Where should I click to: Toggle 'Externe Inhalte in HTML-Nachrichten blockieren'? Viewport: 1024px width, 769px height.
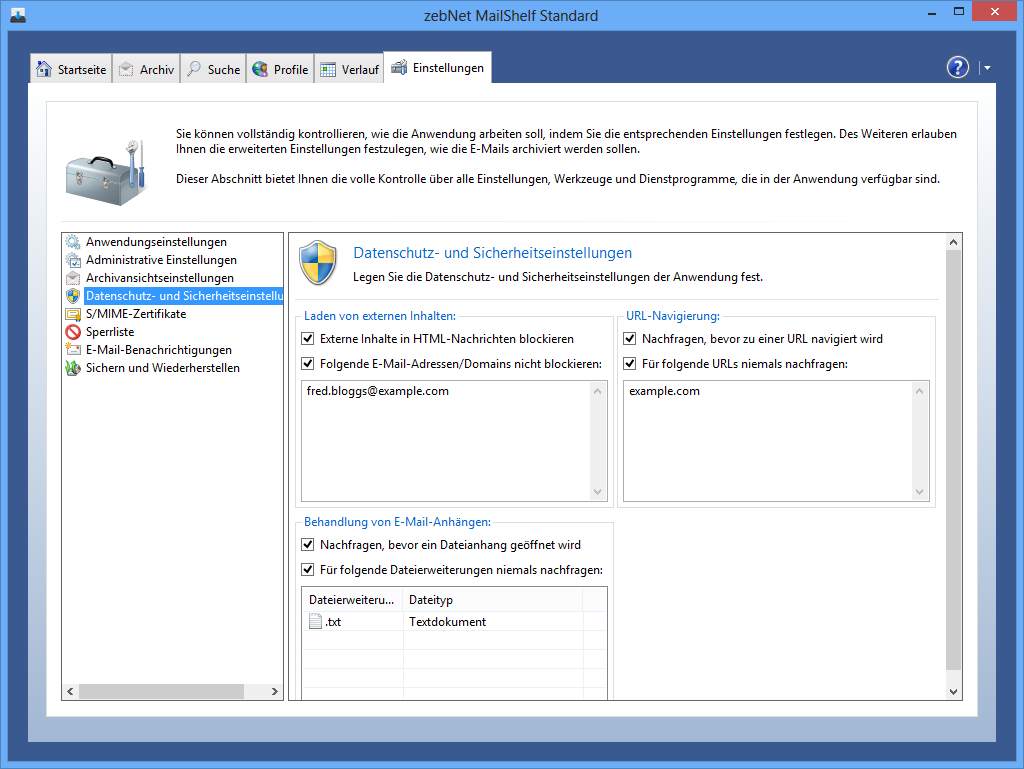pyautogui.click(x=308, y=339)
